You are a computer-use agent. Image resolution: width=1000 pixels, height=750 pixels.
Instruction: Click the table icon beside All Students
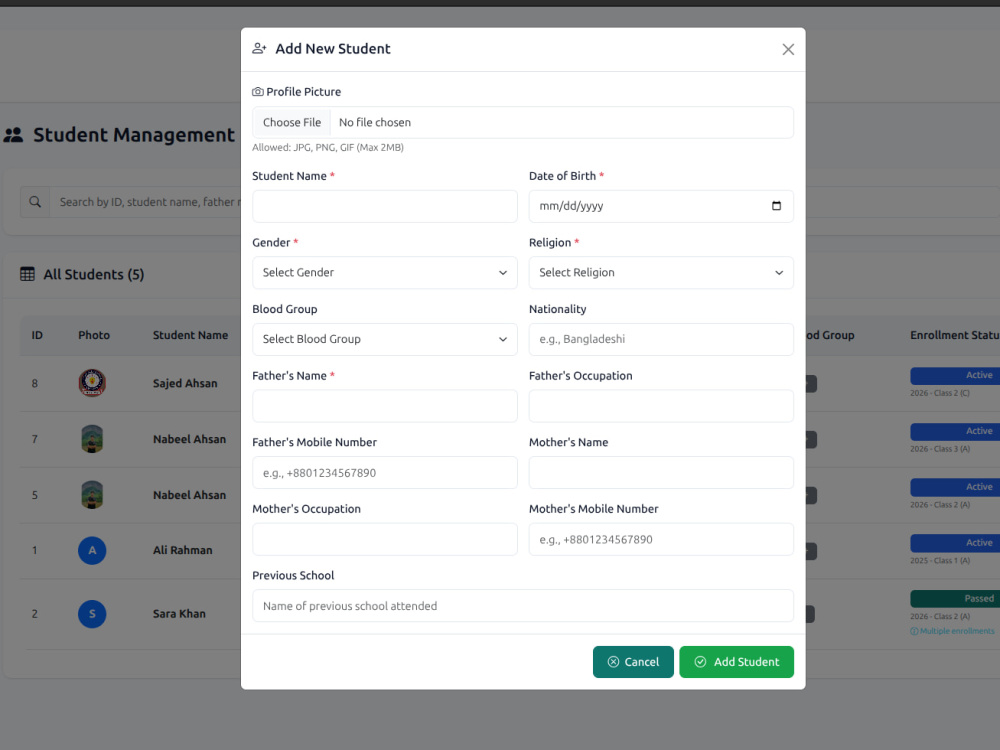point(27,274)
